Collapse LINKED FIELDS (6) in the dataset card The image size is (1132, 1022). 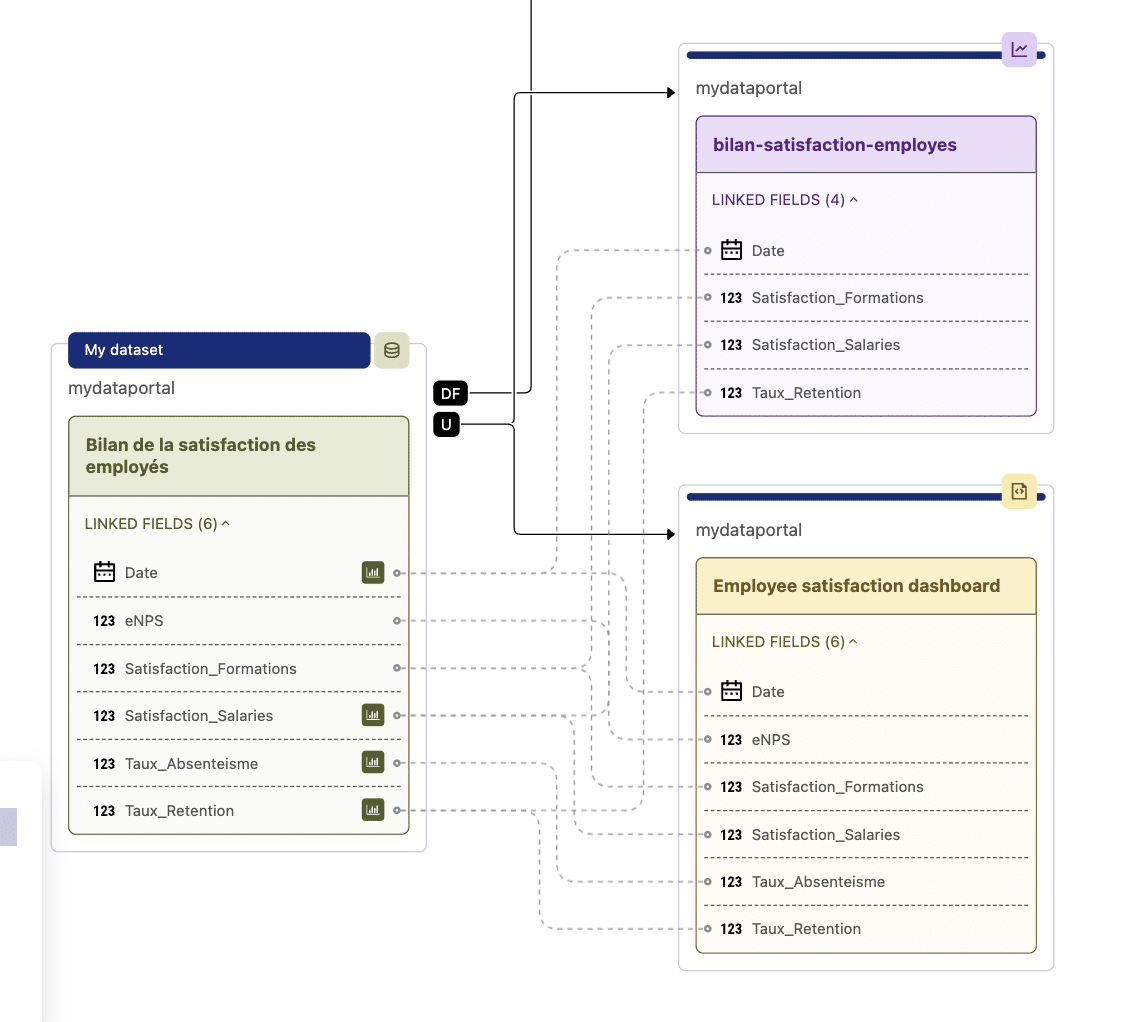click(157, 523)
